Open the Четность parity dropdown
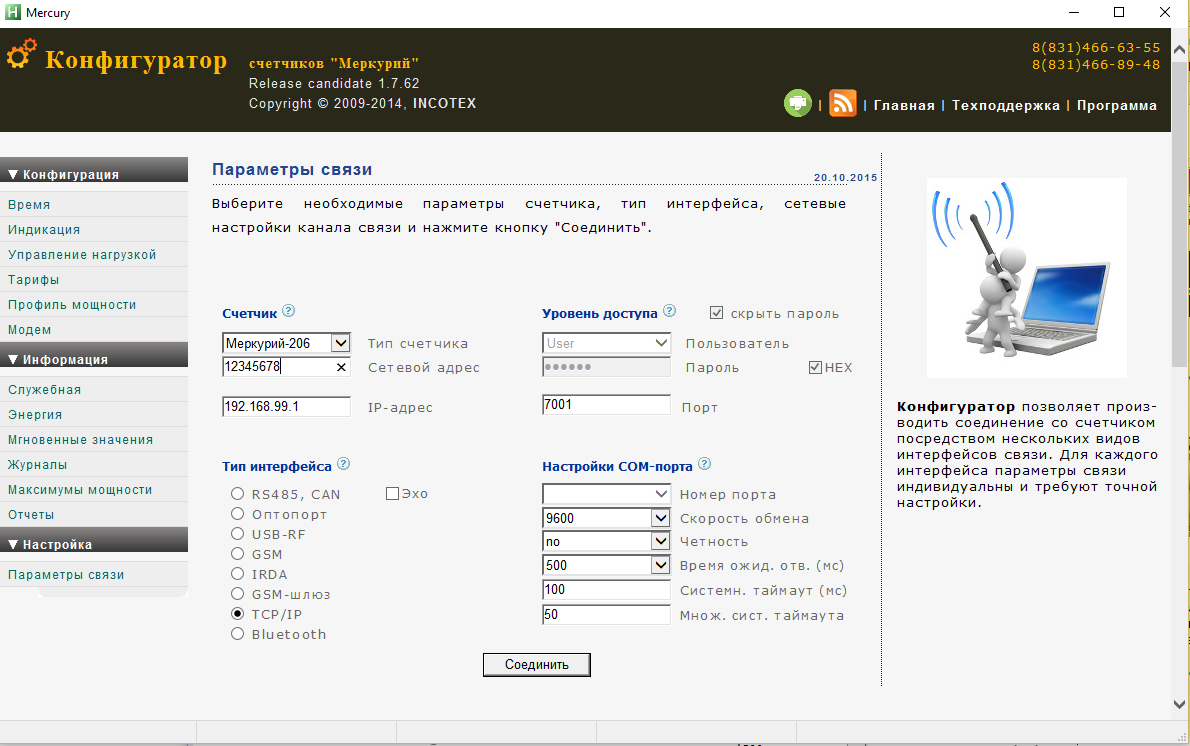Image resolution: width=1190 pixels, height=746 pixels. pos(606,542)
